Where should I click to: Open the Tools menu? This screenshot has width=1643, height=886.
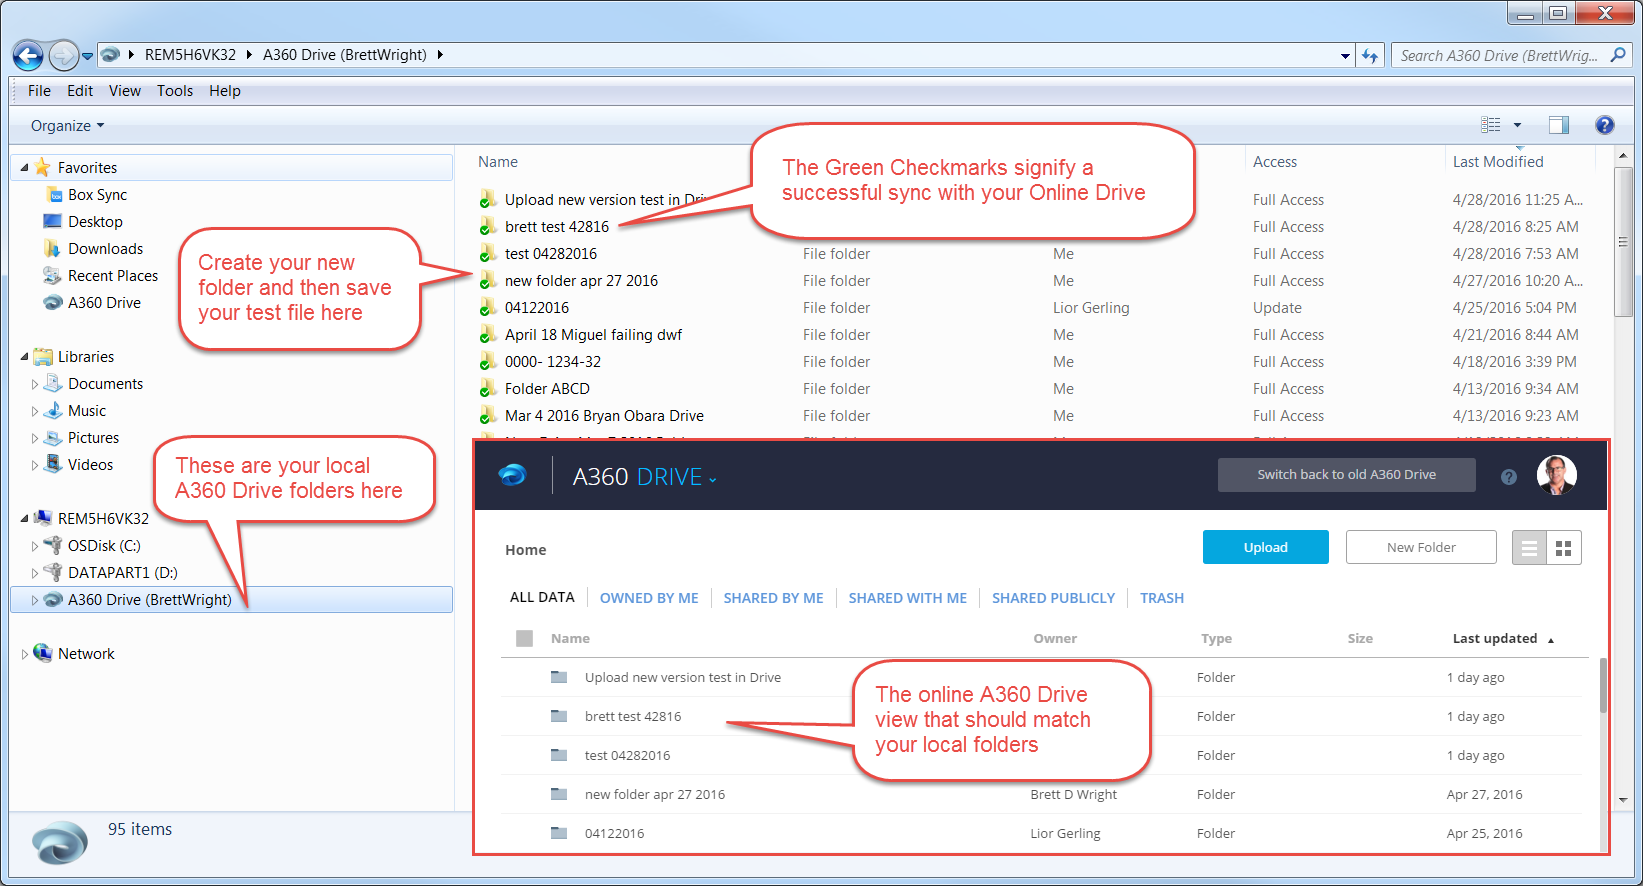tap(175, 90)
